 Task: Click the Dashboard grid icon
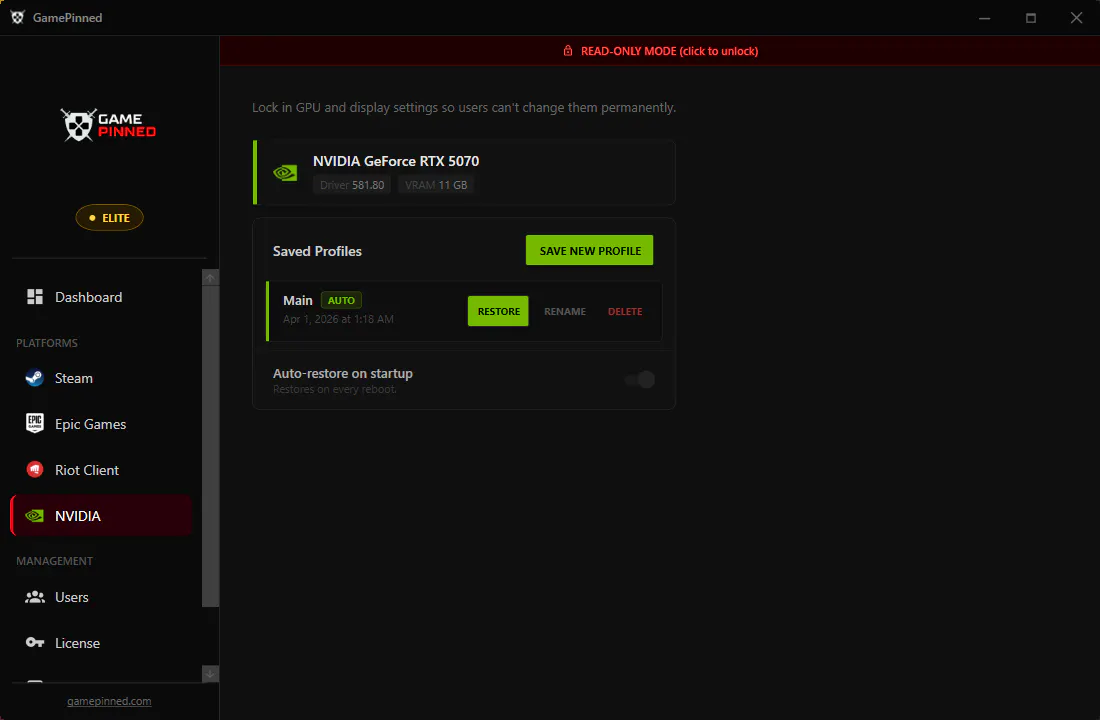pyautogui.click(x=35, y=297)
